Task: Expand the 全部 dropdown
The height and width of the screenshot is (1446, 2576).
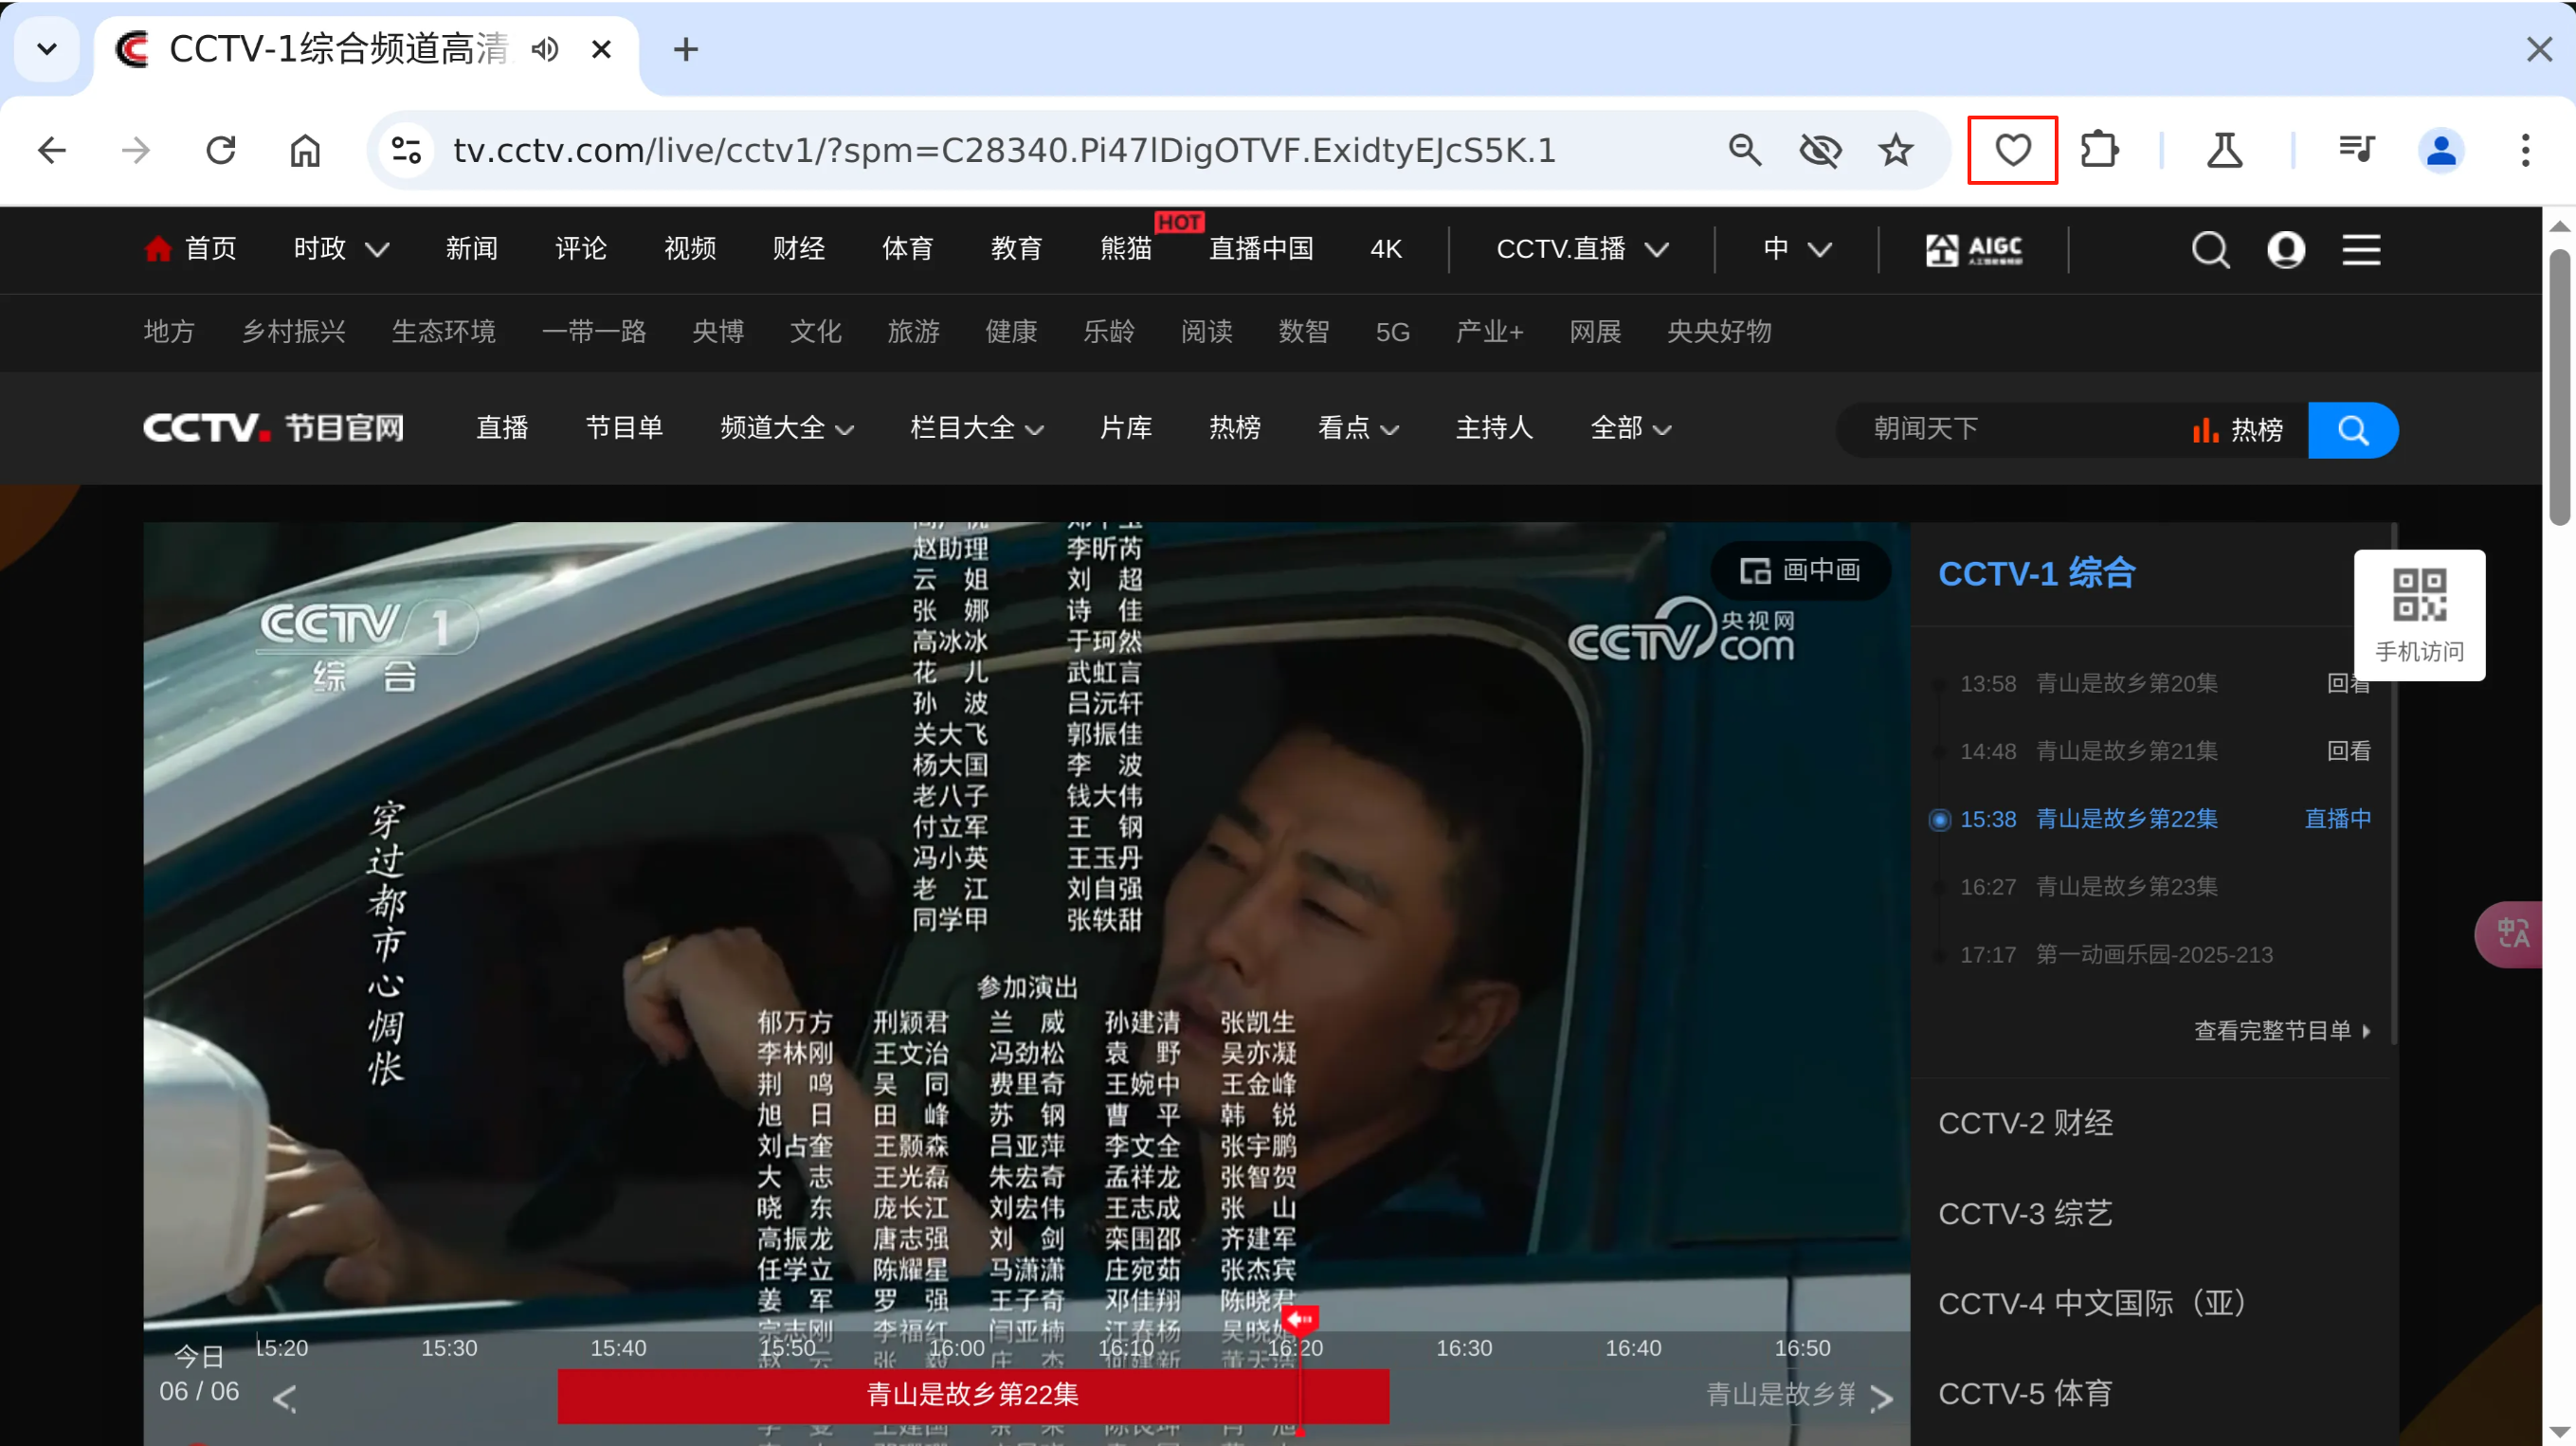Action: [1630, 428]
